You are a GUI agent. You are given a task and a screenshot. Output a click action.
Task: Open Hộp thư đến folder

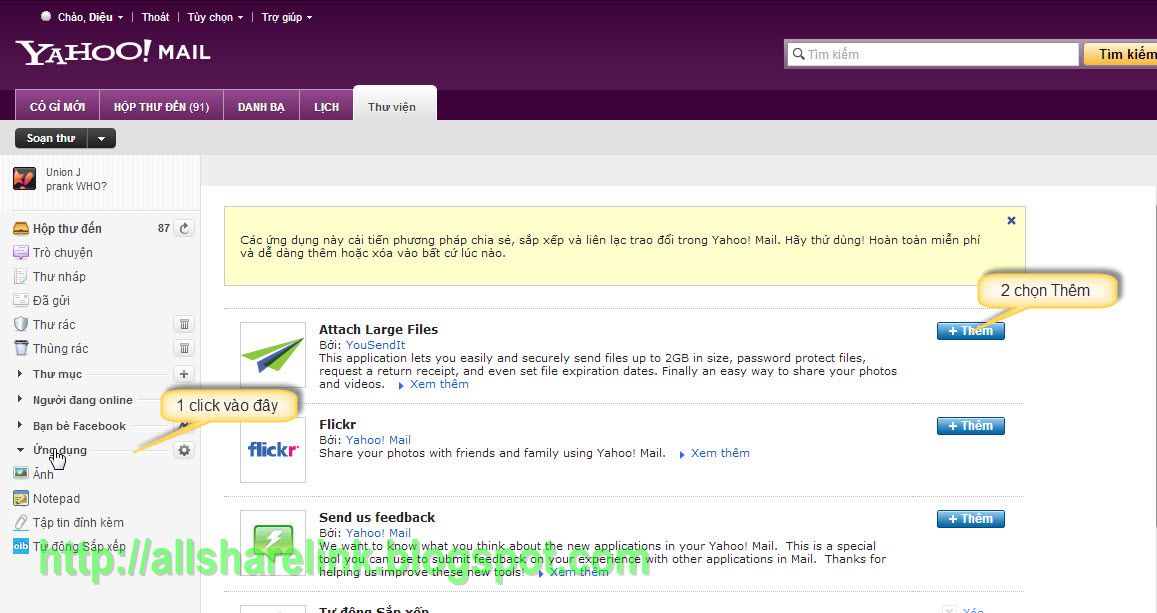click(x=67, y=229)
